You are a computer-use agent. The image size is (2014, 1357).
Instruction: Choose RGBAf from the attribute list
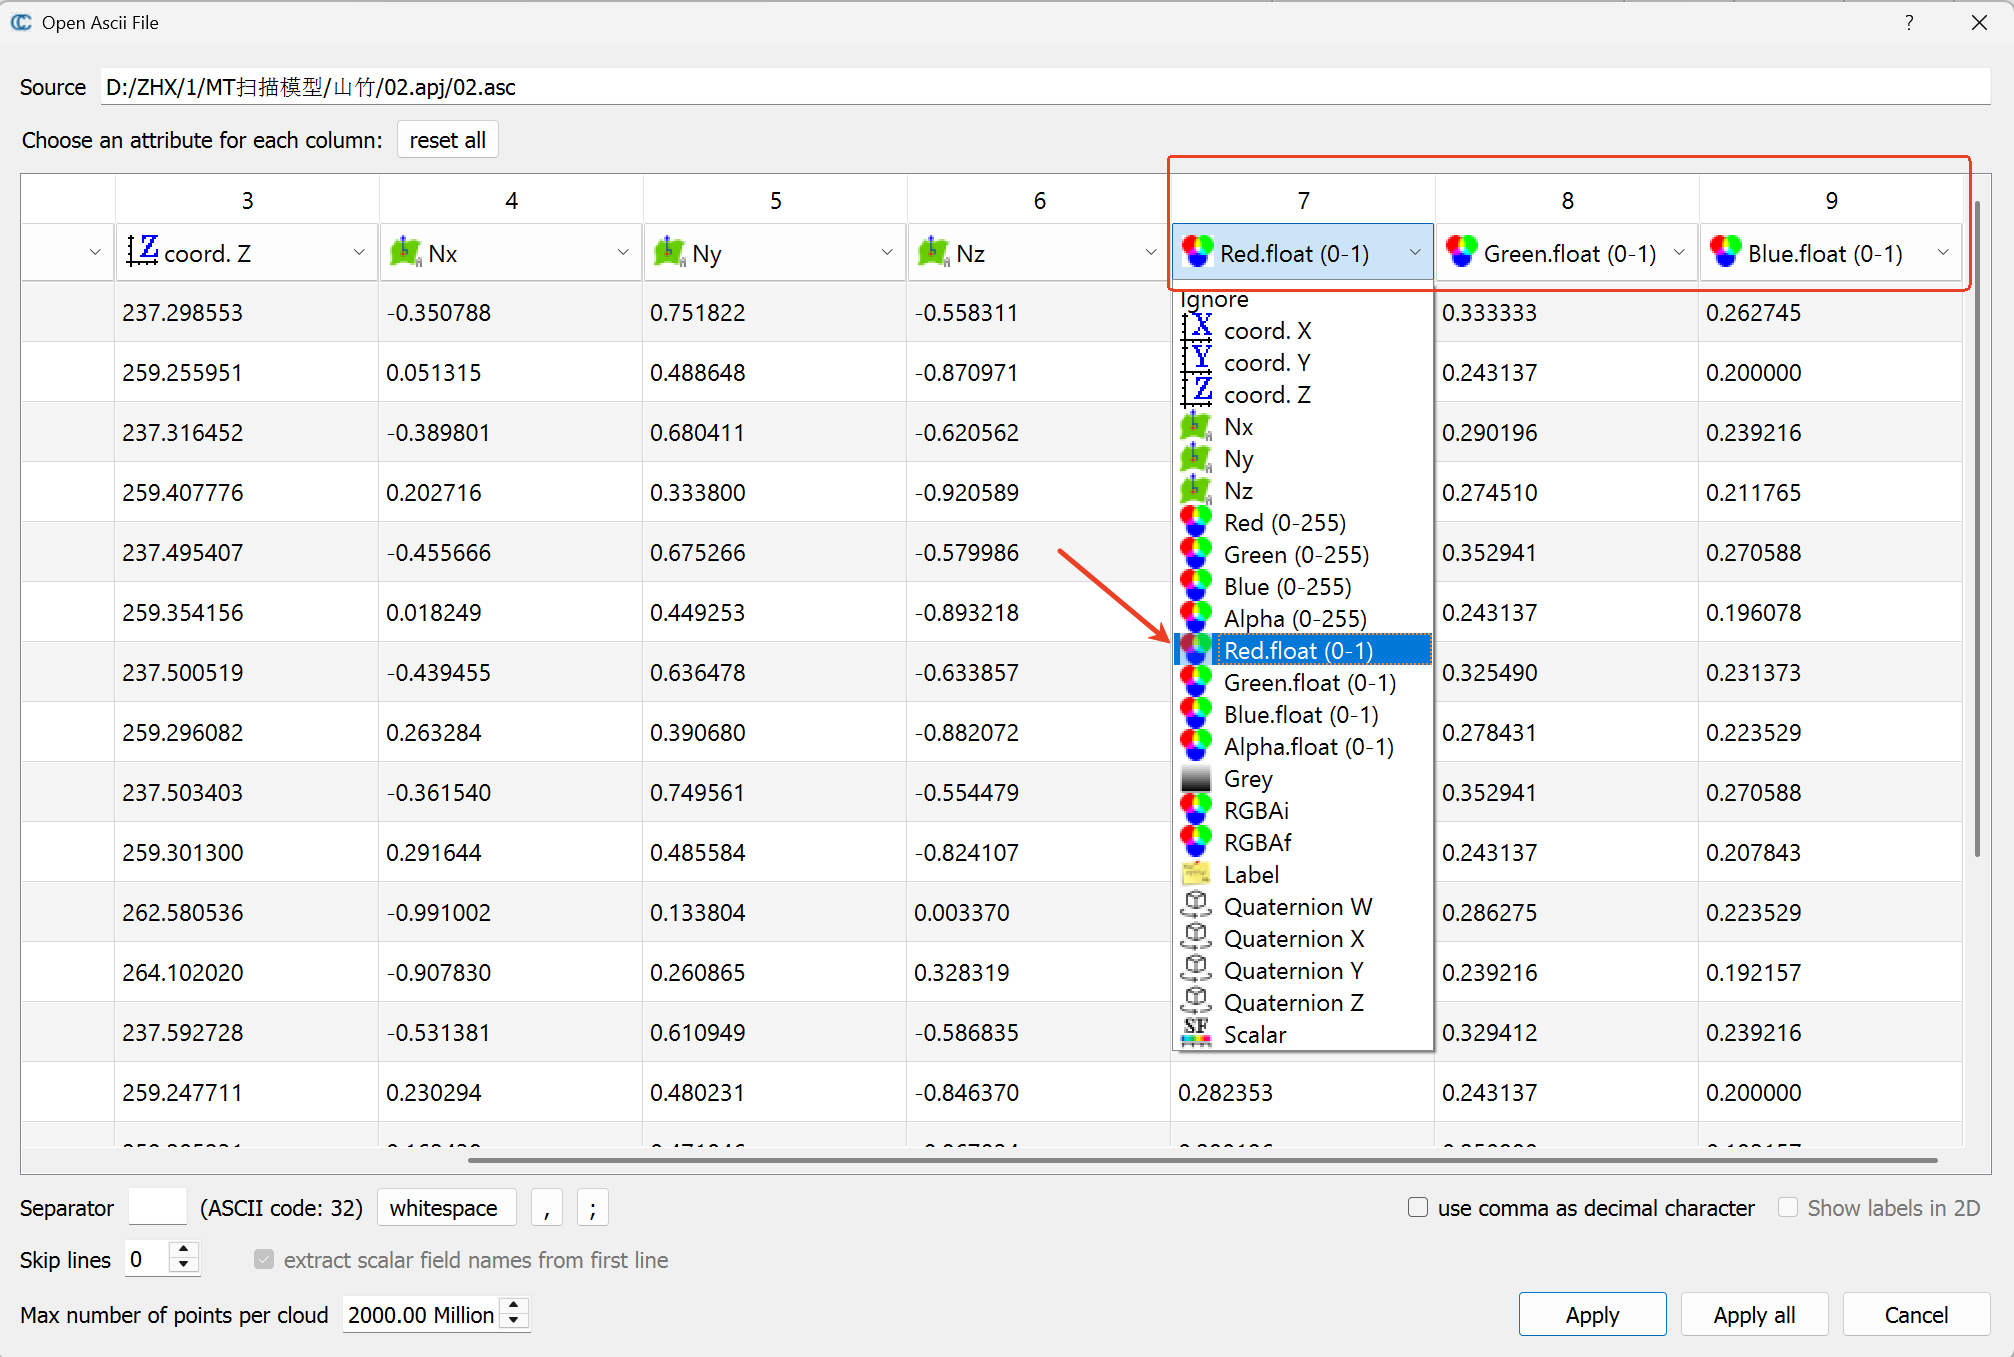(x=1257, y=842)
